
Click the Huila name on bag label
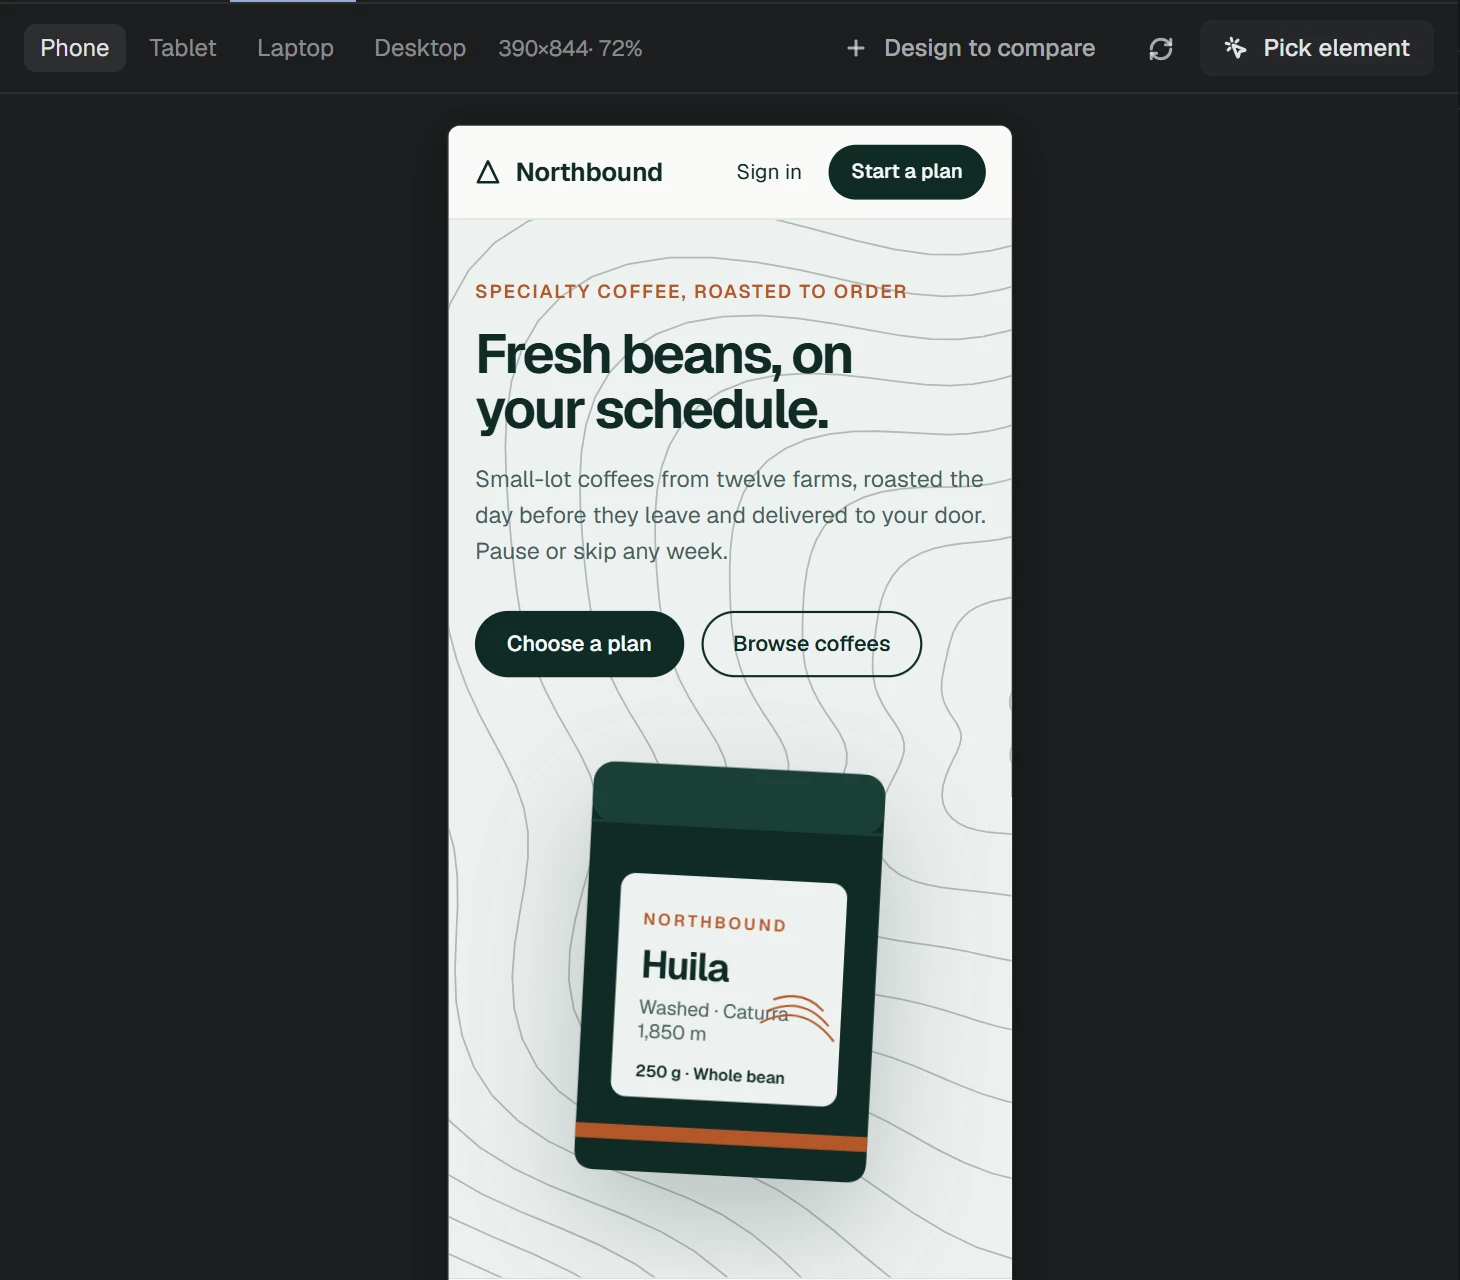click(x=685, y=966)
